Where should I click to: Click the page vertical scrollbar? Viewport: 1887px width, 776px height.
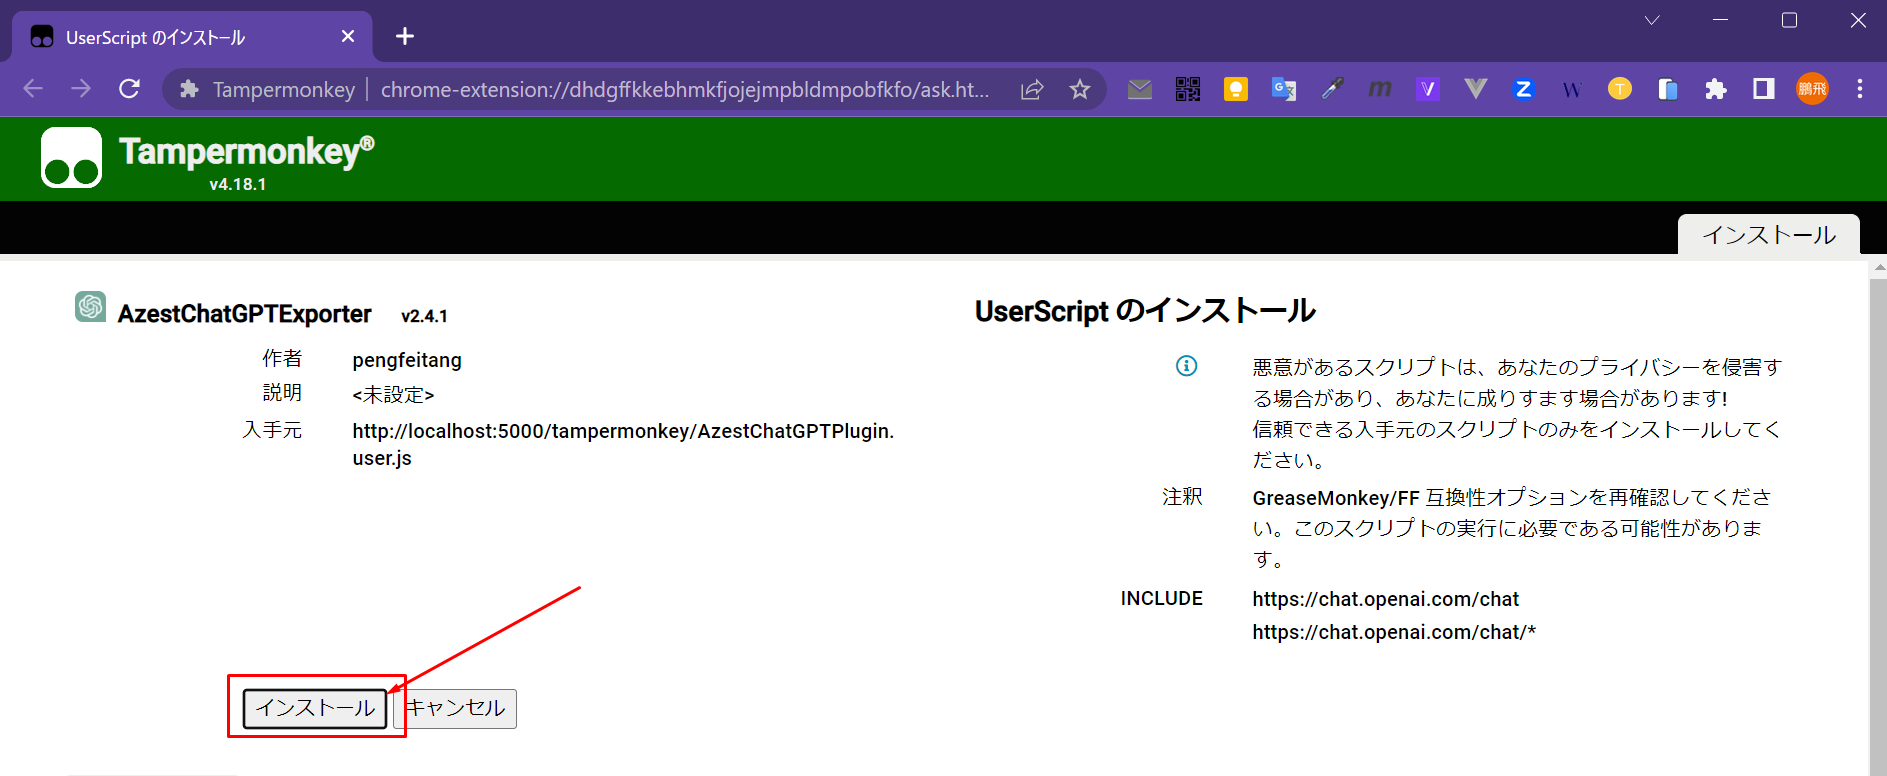click(1877, 500)
